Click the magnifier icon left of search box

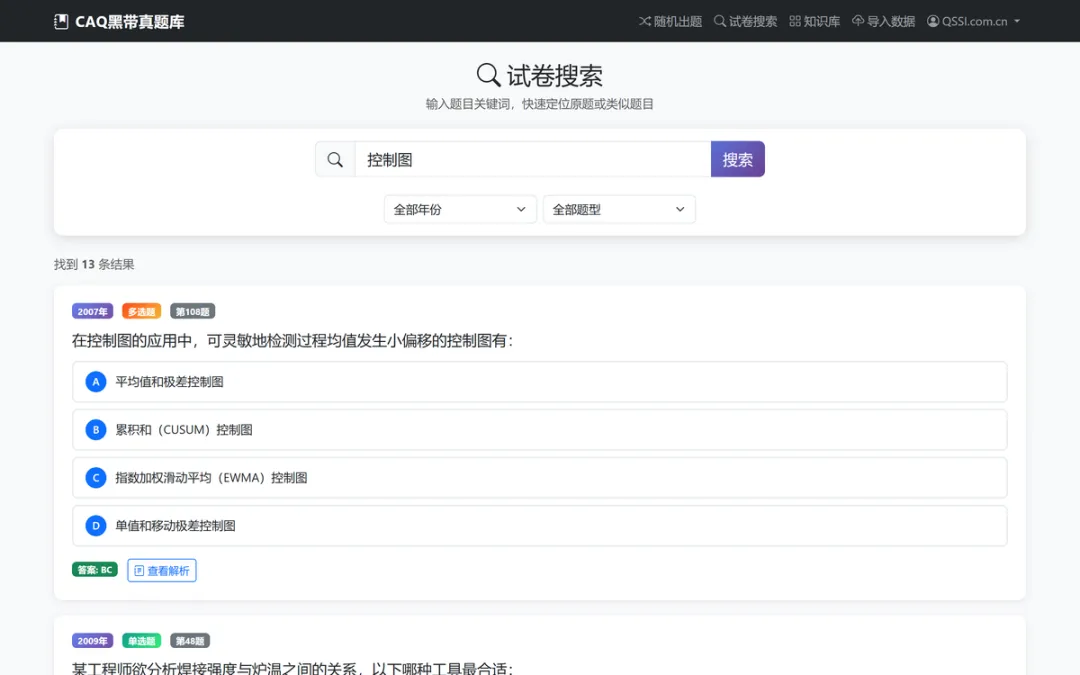[335, 160]
